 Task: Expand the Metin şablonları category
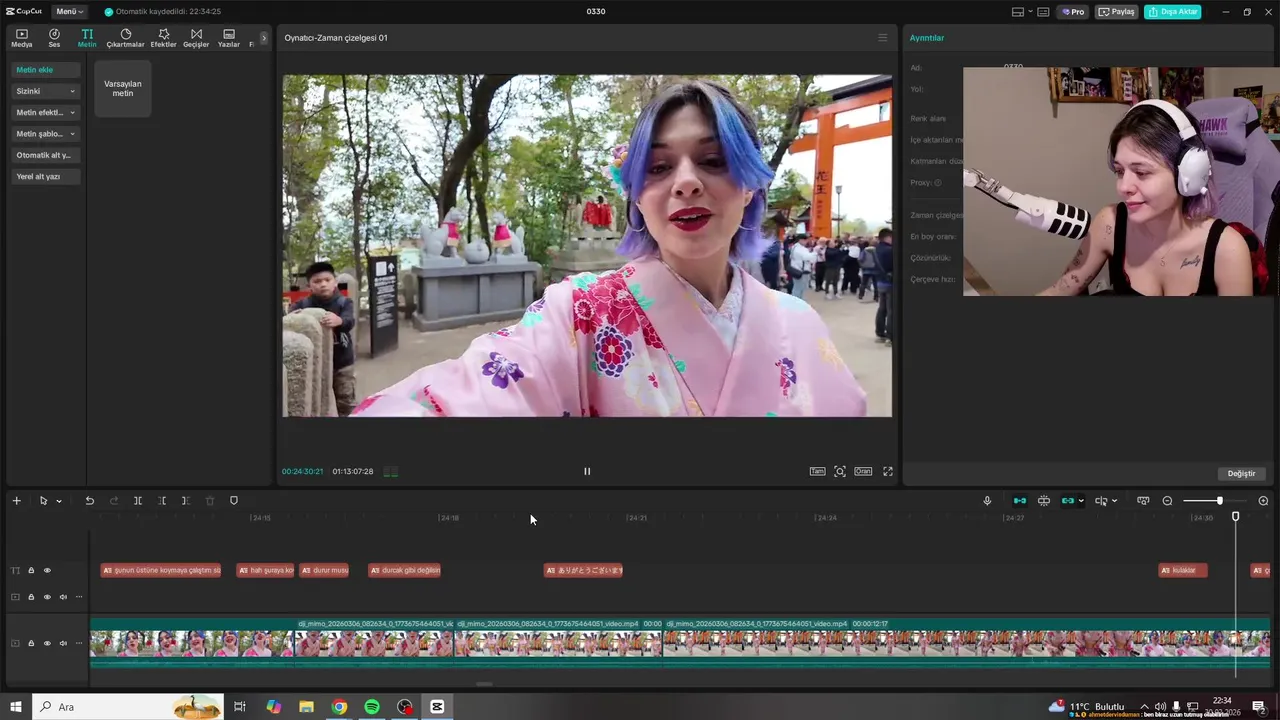[46, 134]
